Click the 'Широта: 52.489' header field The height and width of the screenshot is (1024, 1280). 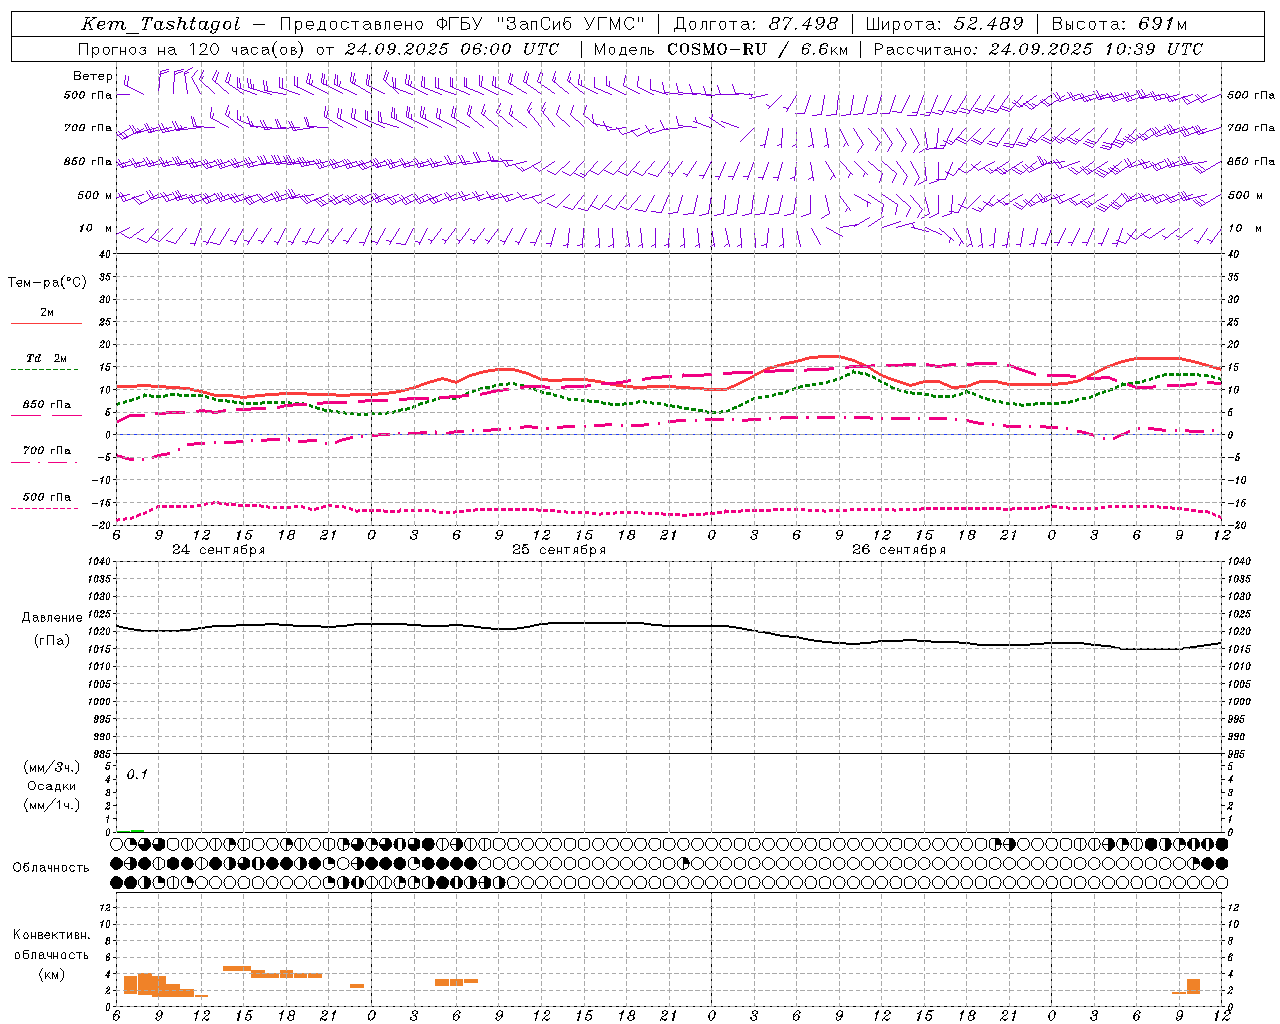point(945,24)
